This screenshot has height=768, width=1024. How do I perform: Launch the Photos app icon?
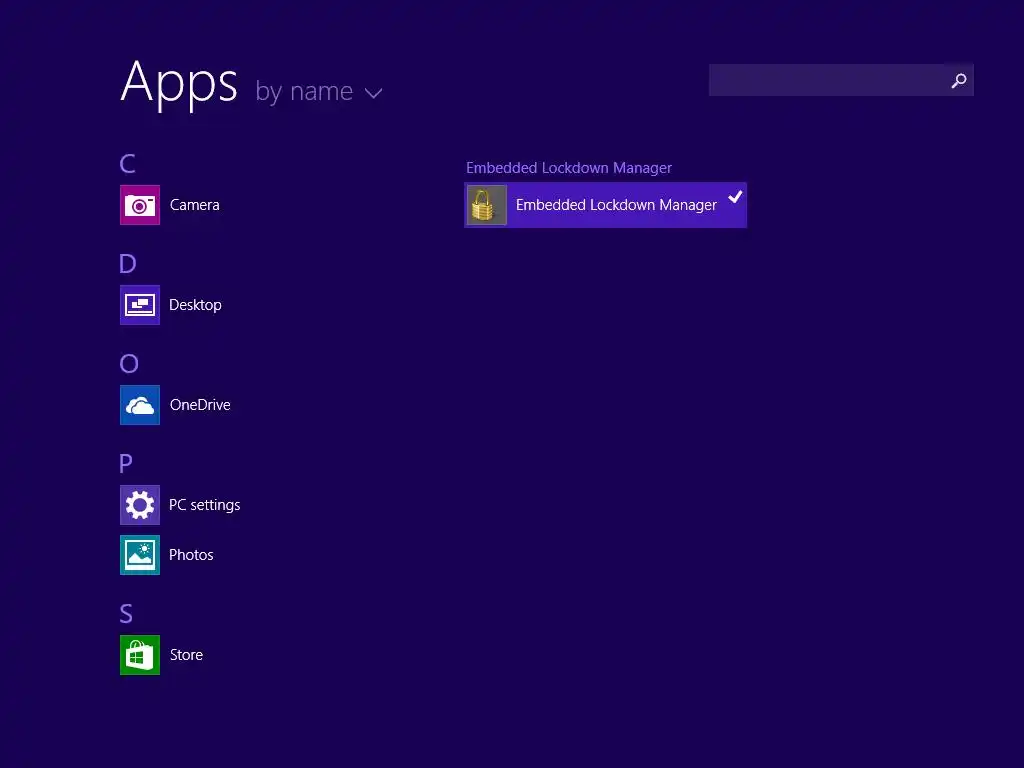[140, 555]
